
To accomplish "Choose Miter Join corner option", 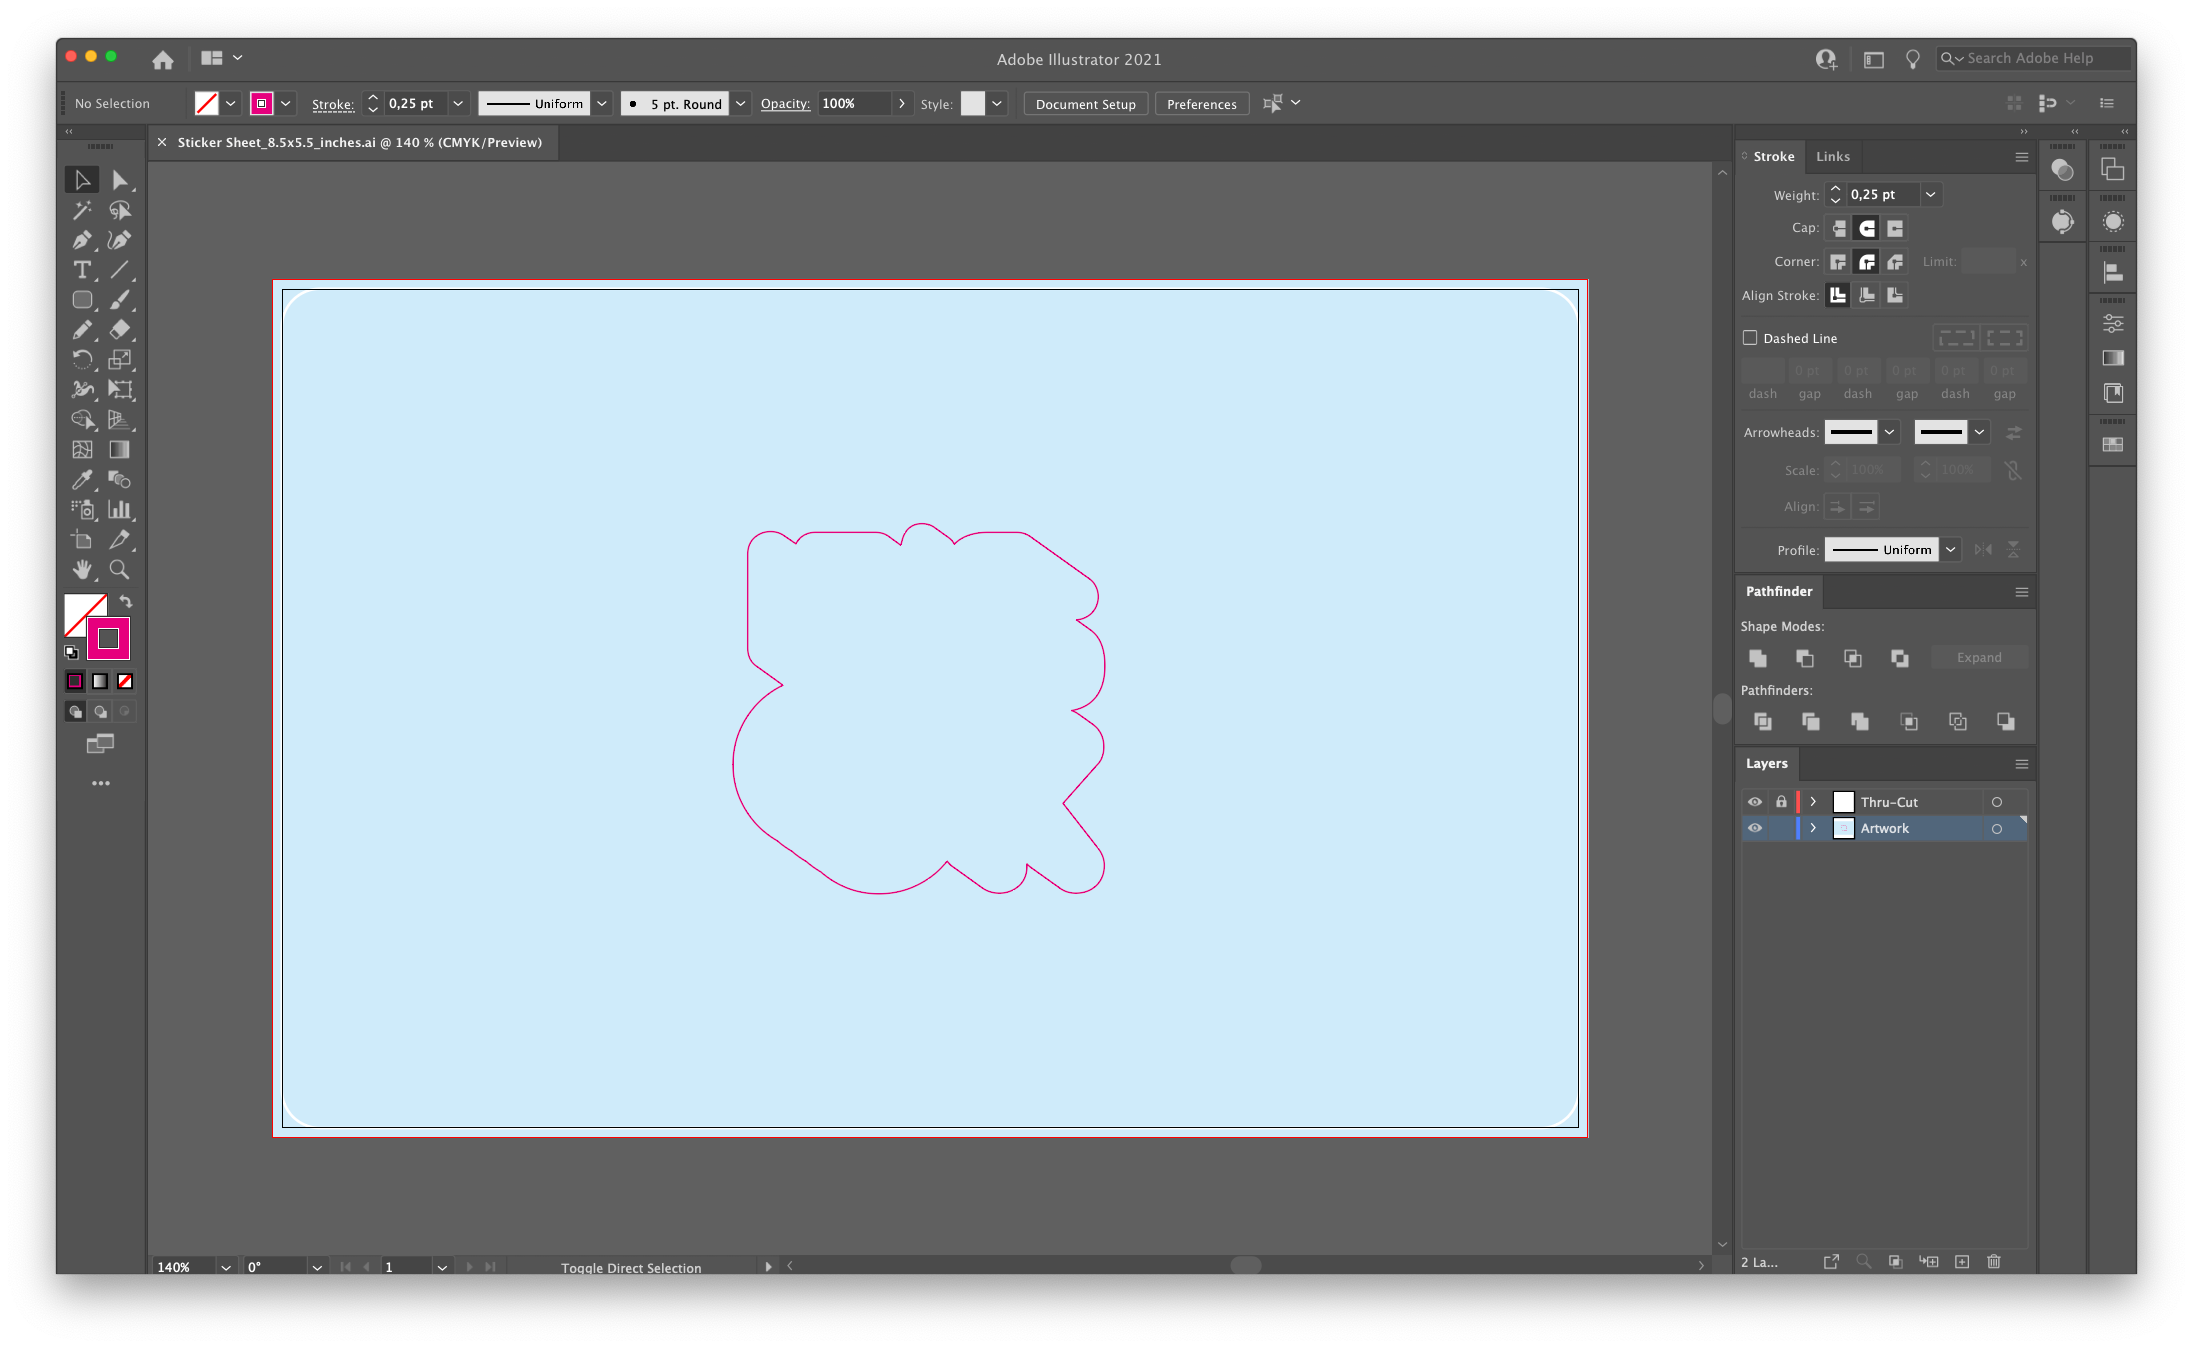I will pyautogui.click(x=1839, y=262).
